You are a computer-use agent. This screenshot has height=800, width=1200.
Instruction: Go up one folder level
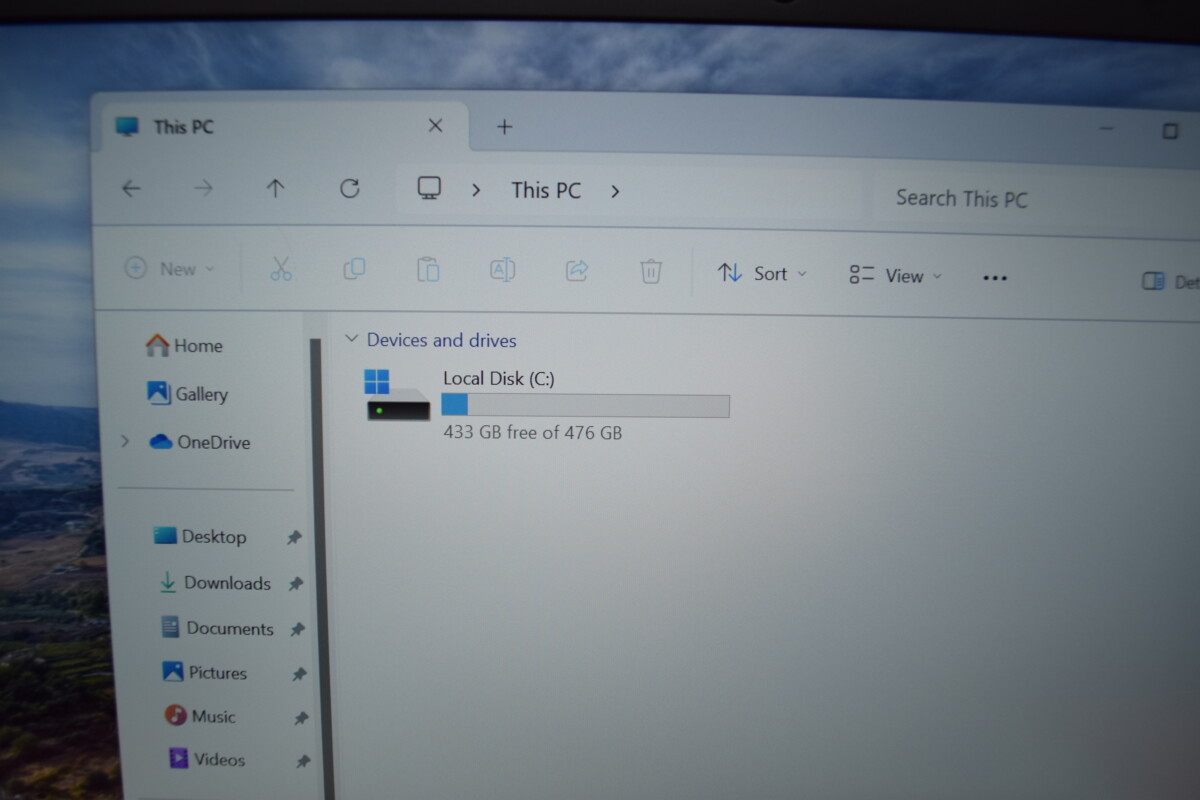[276, 188]
